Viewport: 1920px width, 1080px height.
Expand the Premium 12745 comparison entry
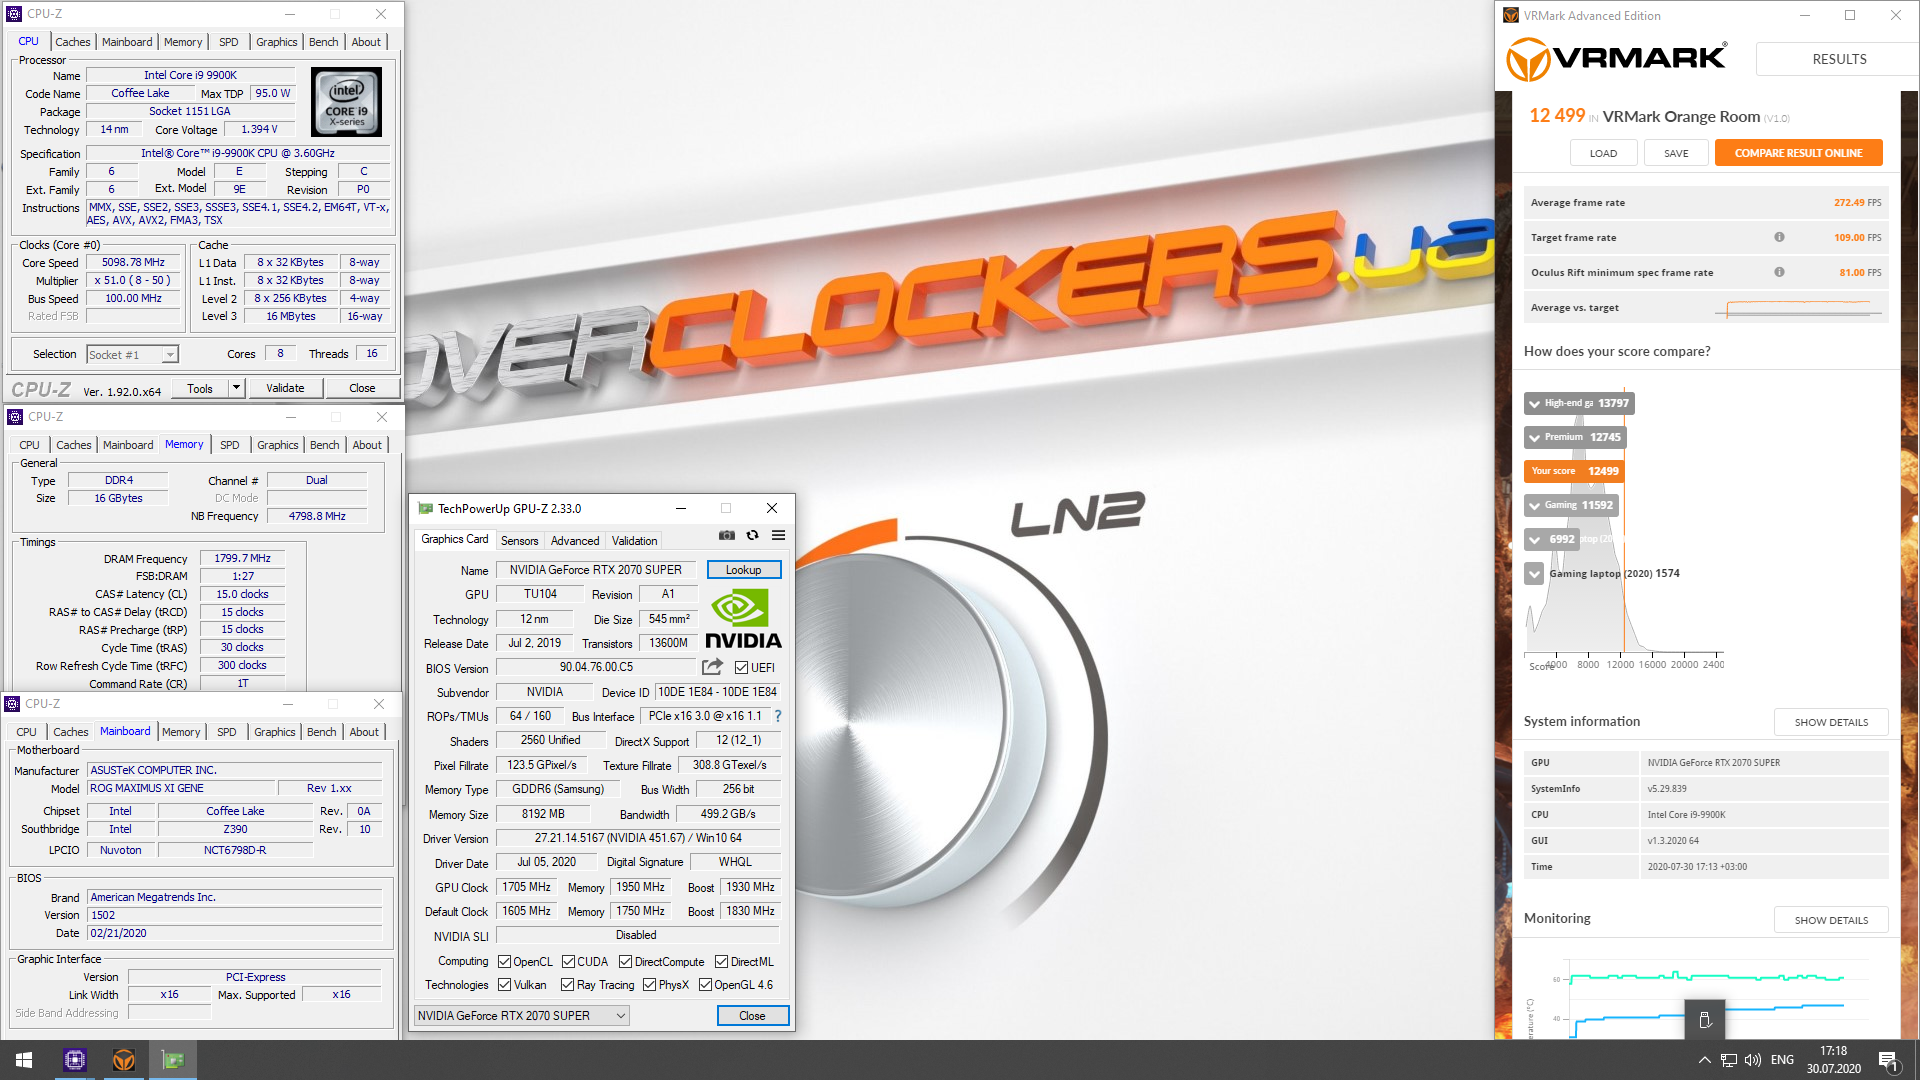[1534, 438]
